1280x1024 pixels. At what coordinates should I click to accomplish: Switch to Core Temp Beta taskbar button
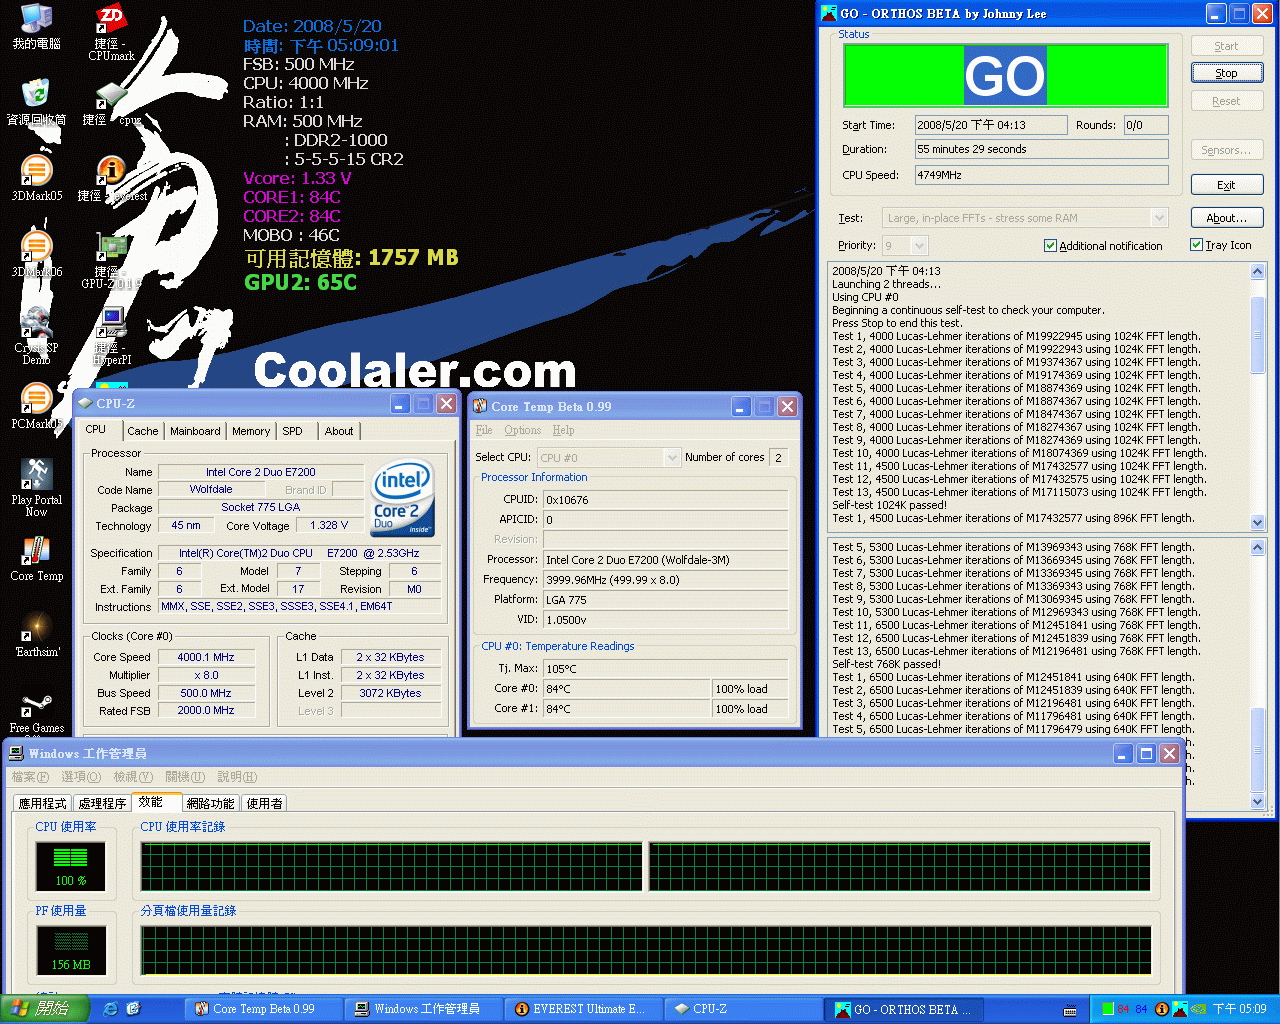click(x=264, y=1009)
